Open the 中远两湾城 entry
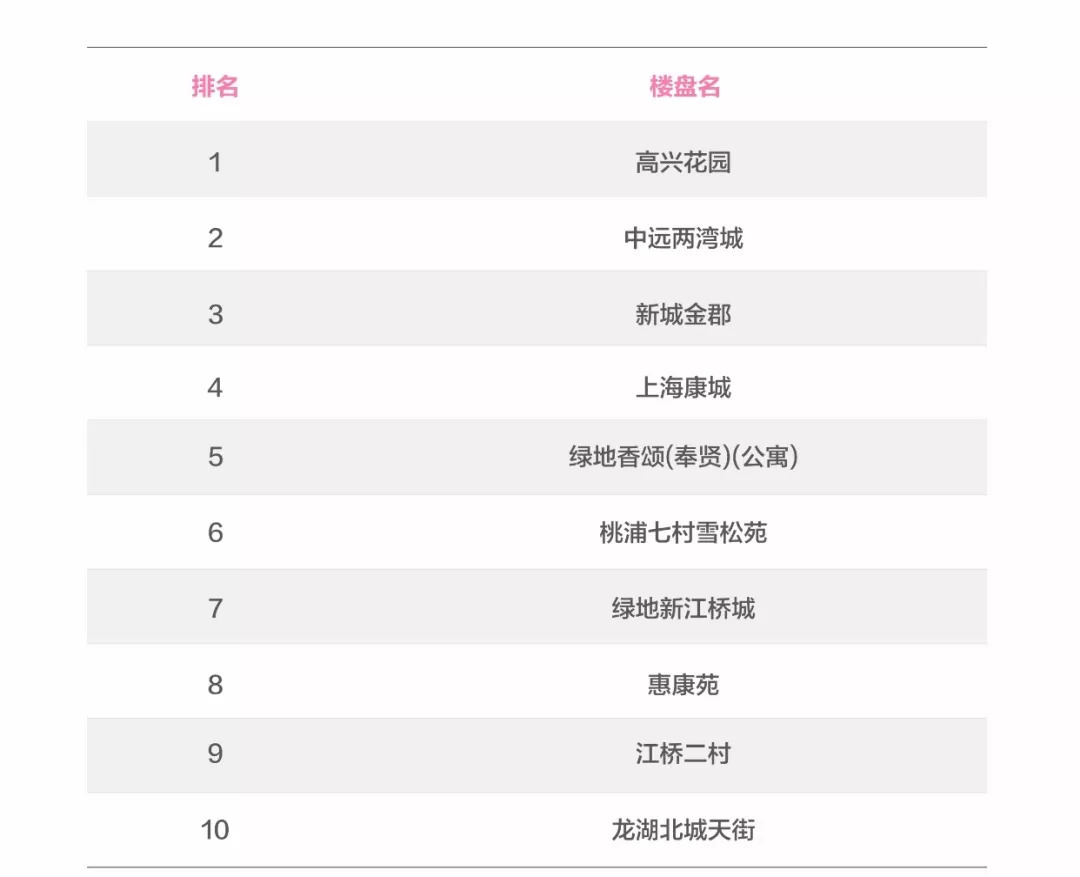This screenshot has height=877, width=1080. point(684,238)
